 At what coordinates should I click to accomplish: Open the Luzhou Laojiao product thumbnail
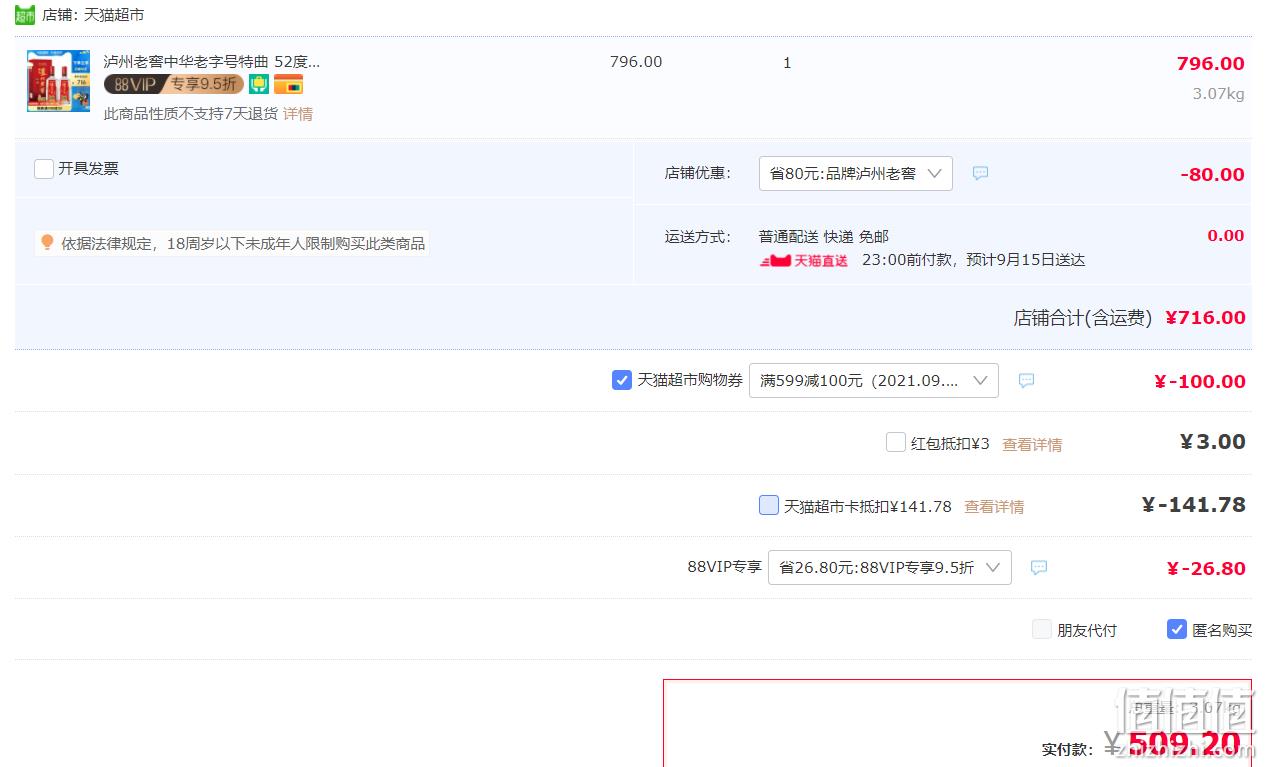point(58,80)
